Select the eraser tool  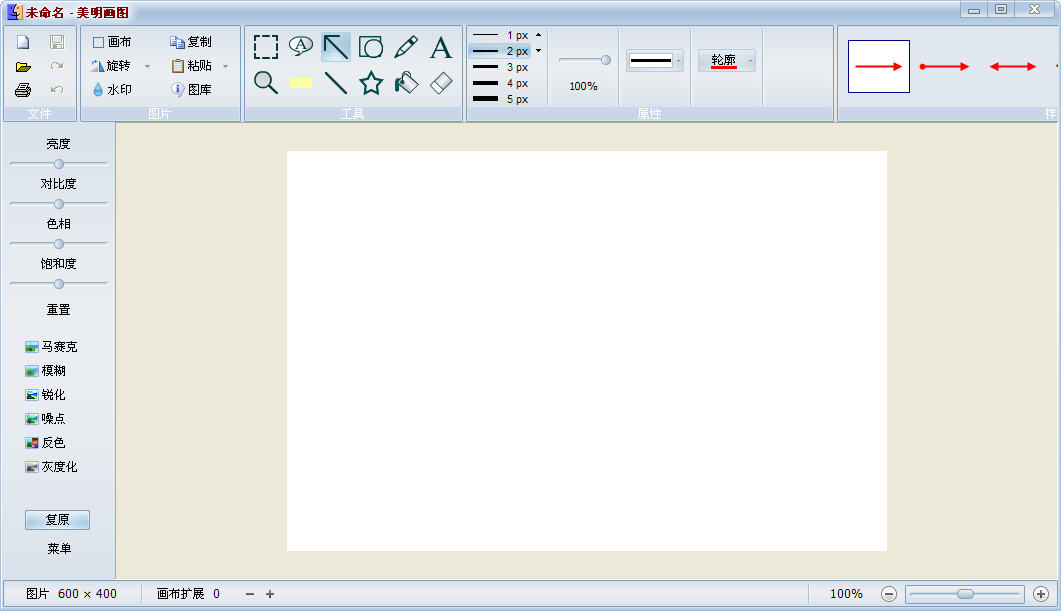[441, 83]
